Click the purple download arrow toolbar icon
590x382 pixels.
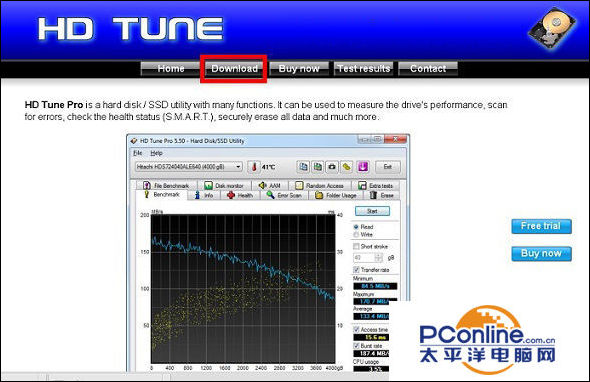363,167
